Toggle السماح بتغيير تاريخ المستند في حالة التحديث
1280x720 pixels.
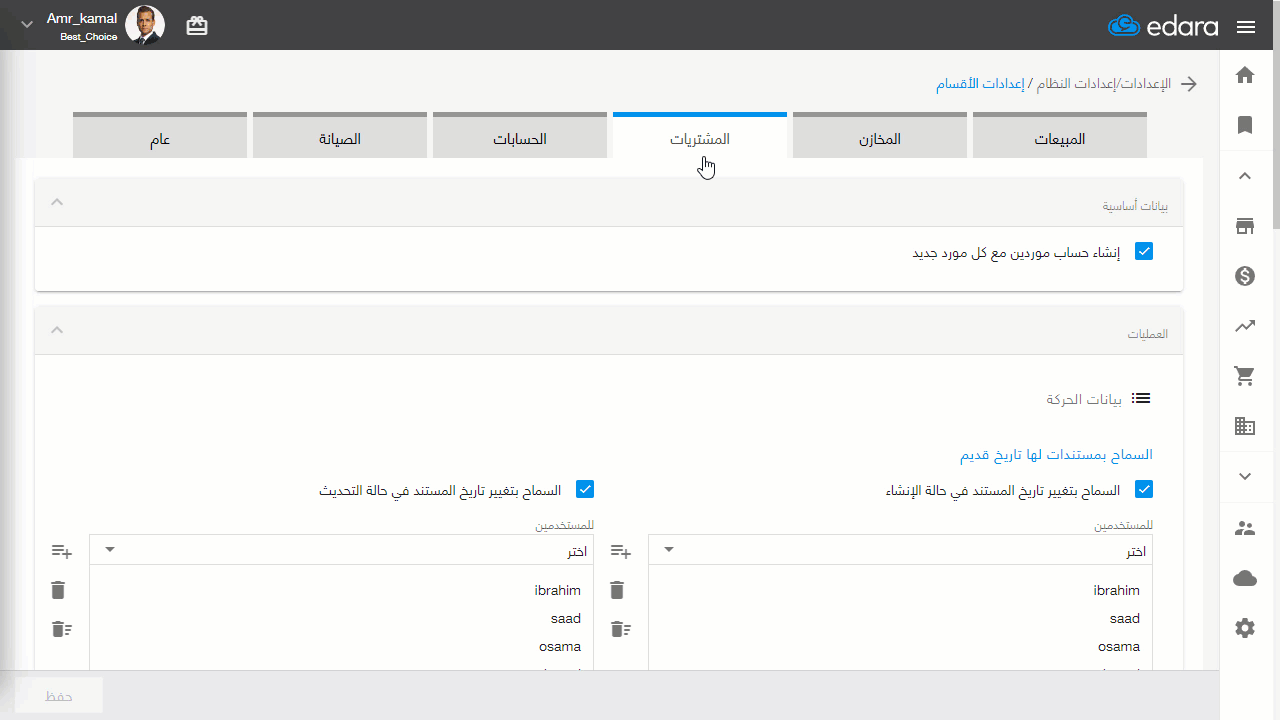(x=585, y=490)
